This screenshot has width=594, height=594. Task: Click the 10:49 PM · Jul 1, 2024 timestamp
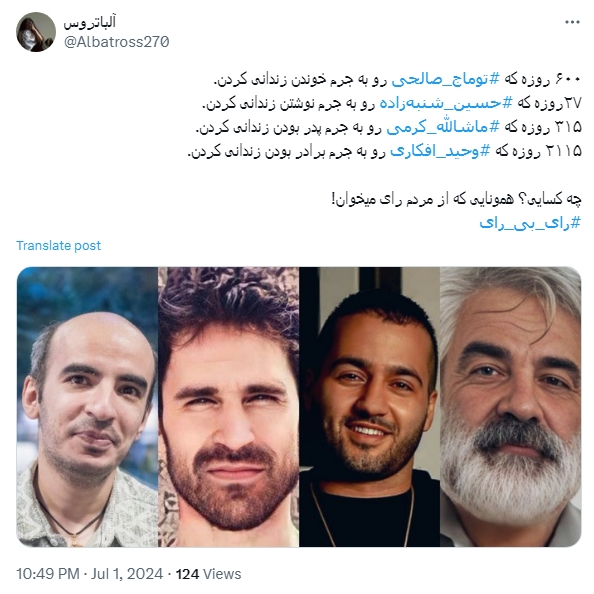pyautogui.click(x=89, y=574)
